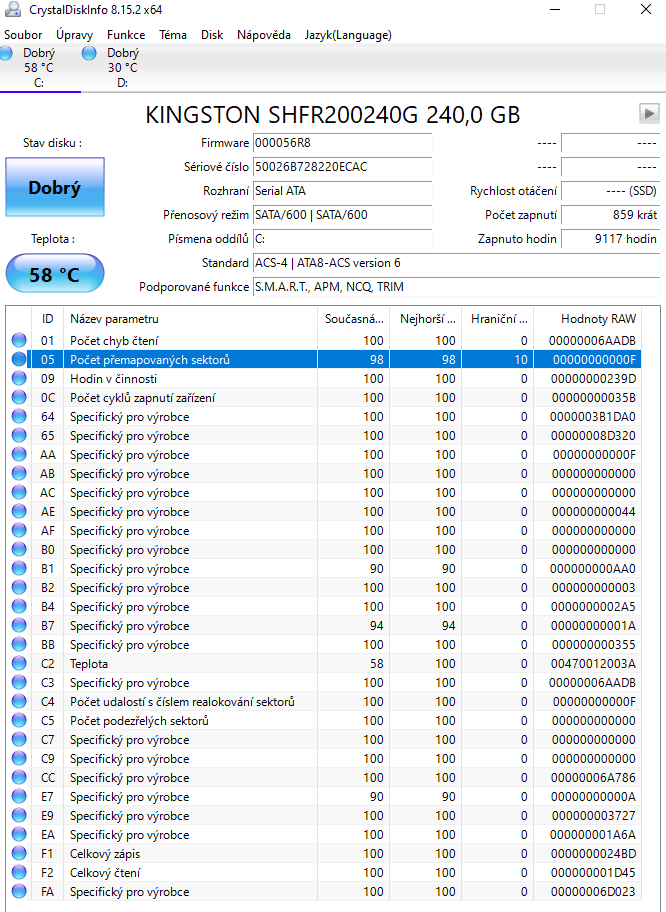Viewport: 666px width, 912px height.
Task: Click status orb for attribute AE
Action: (19, 511)
